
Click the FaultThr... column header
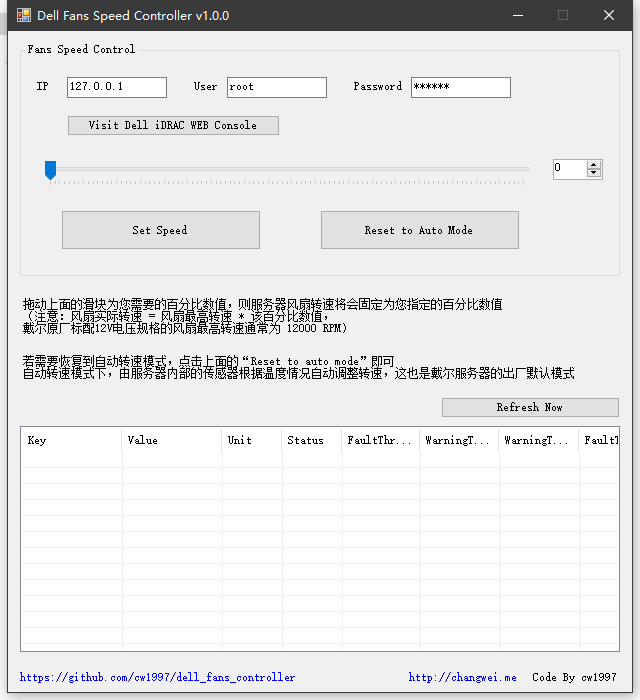tap(381, 440)
